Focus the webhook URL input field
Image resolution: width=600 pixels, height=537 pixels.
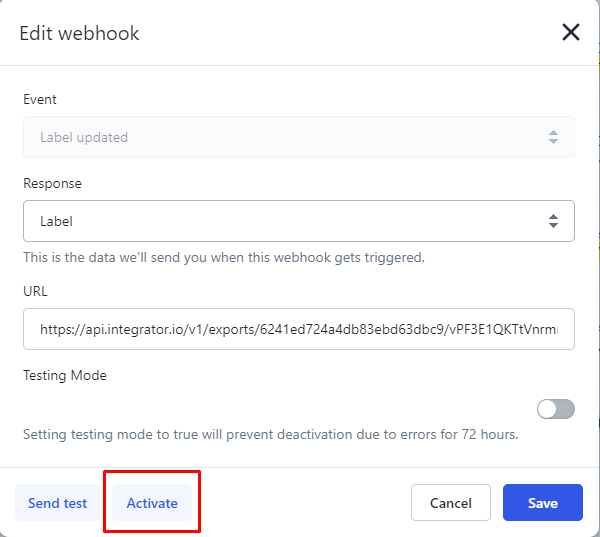[298, 328]
